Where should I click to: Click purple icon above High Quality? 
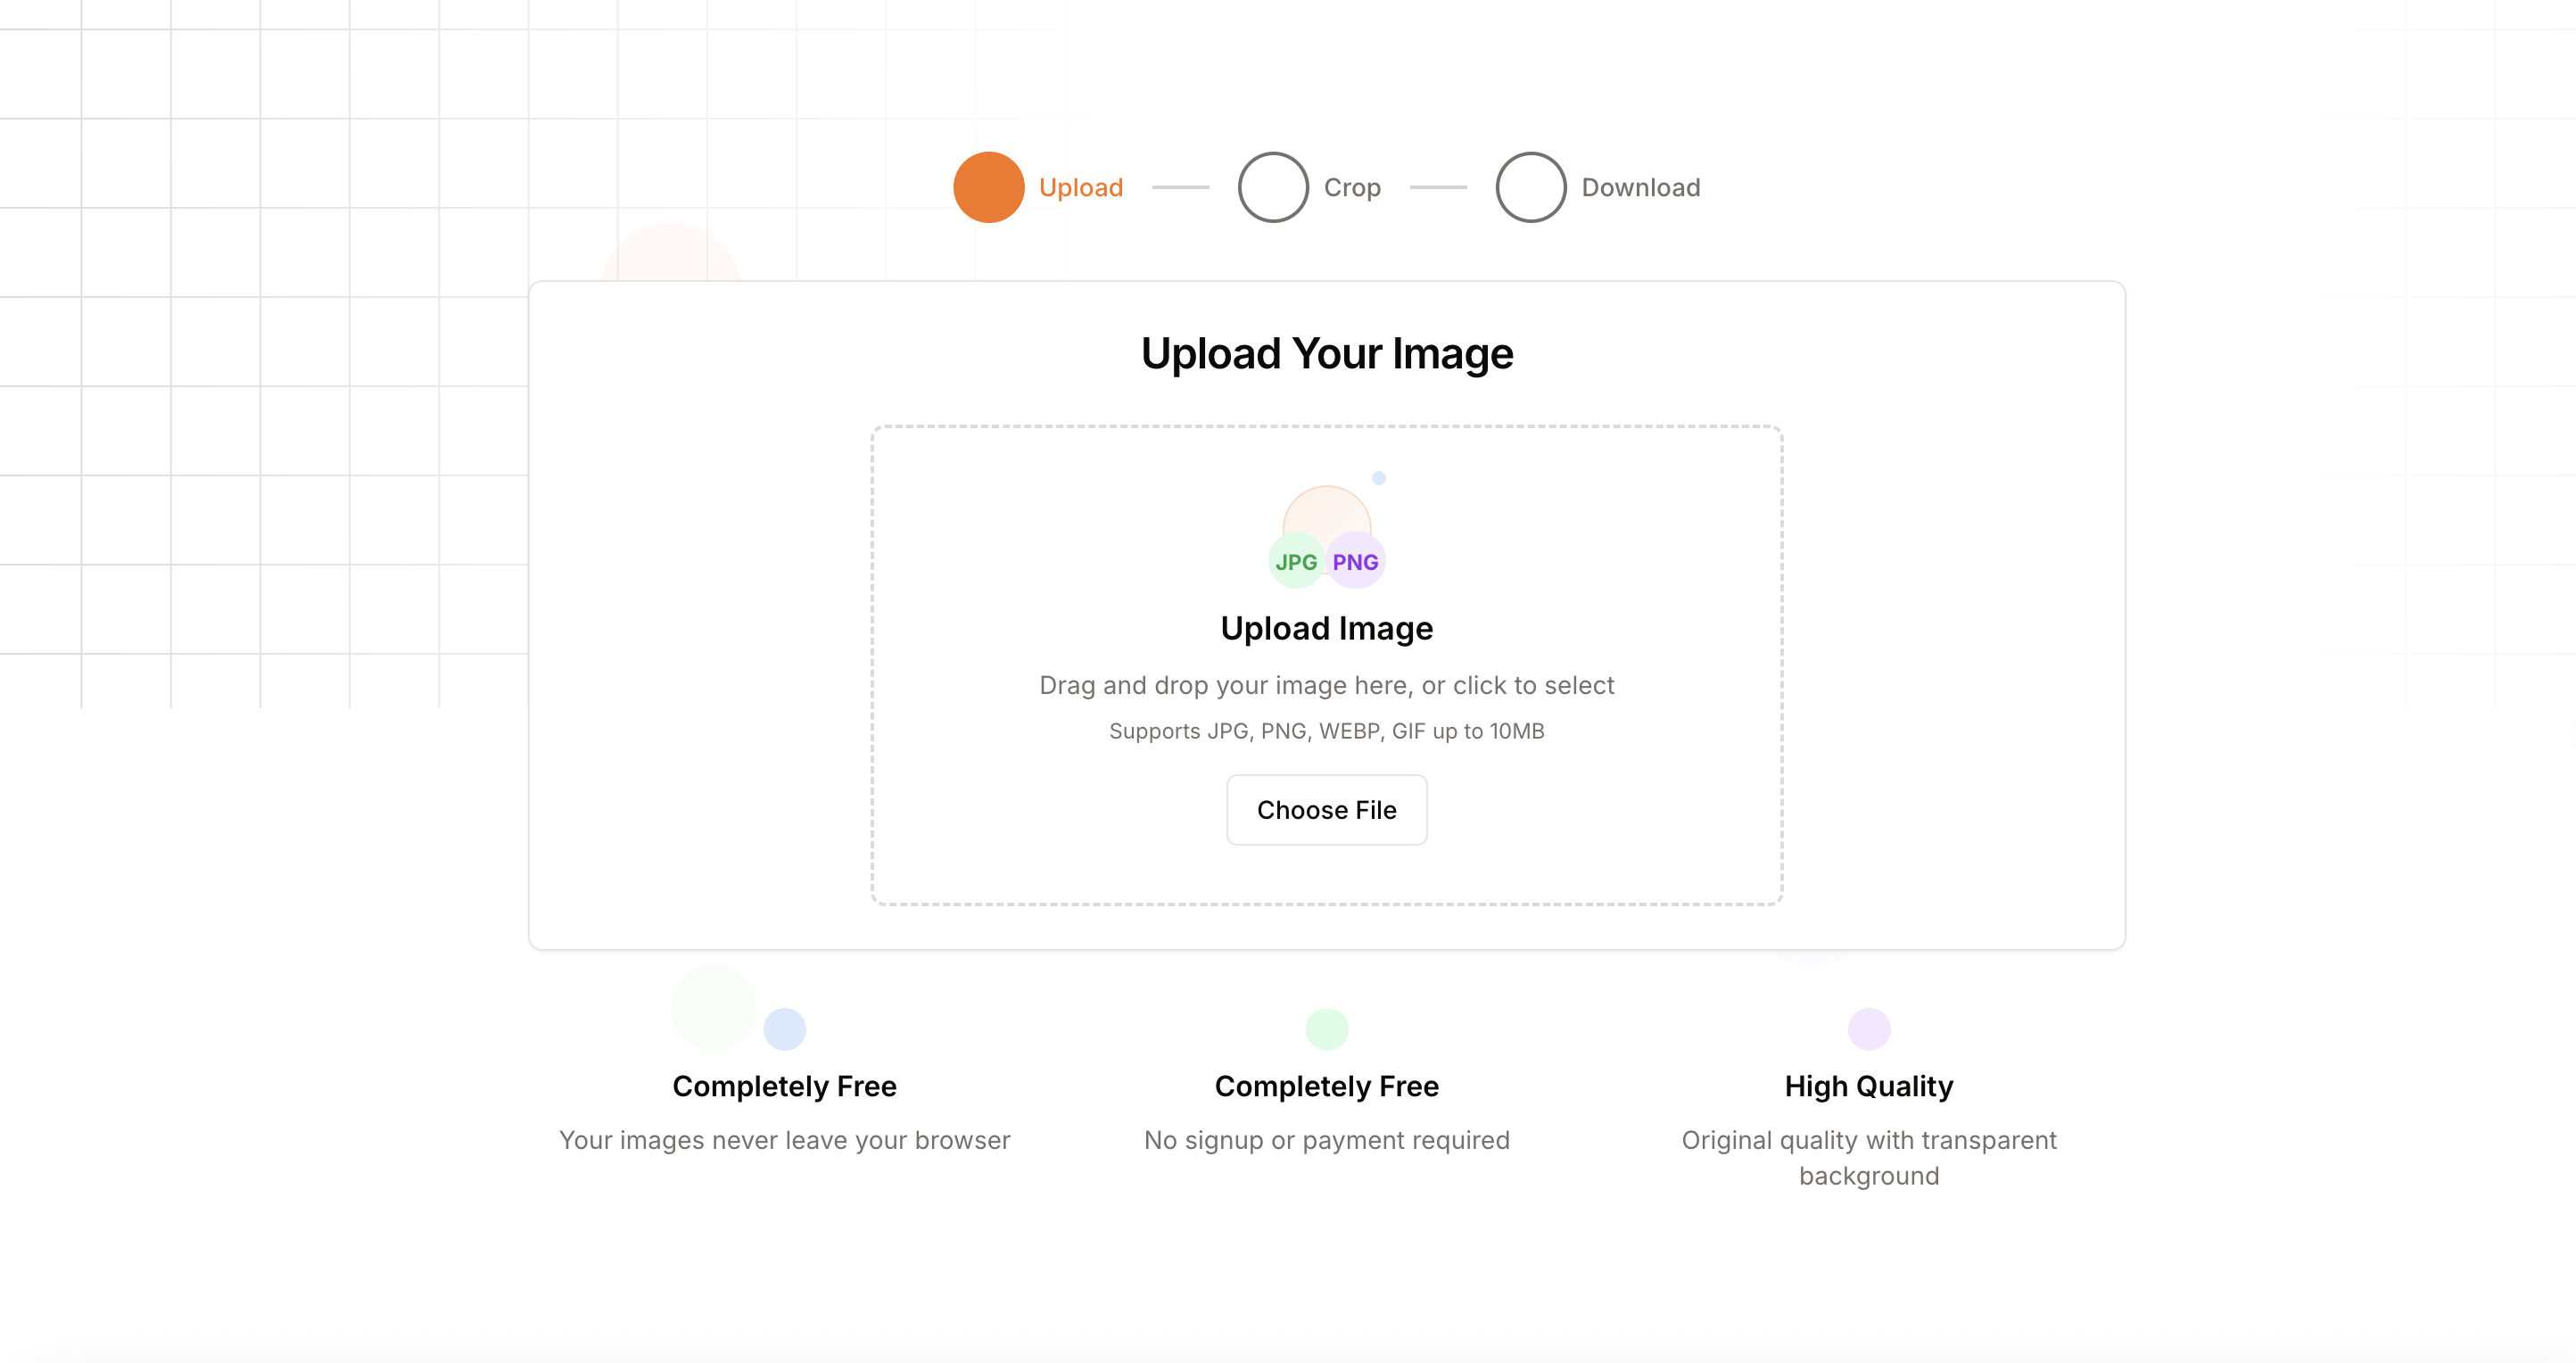click(x=1868, y=1029)
